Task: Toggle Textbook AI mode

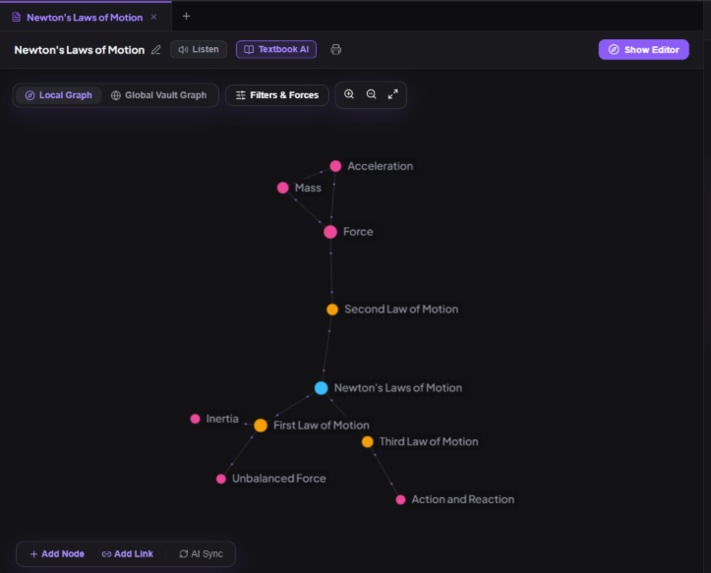Action: pos(276,49)
